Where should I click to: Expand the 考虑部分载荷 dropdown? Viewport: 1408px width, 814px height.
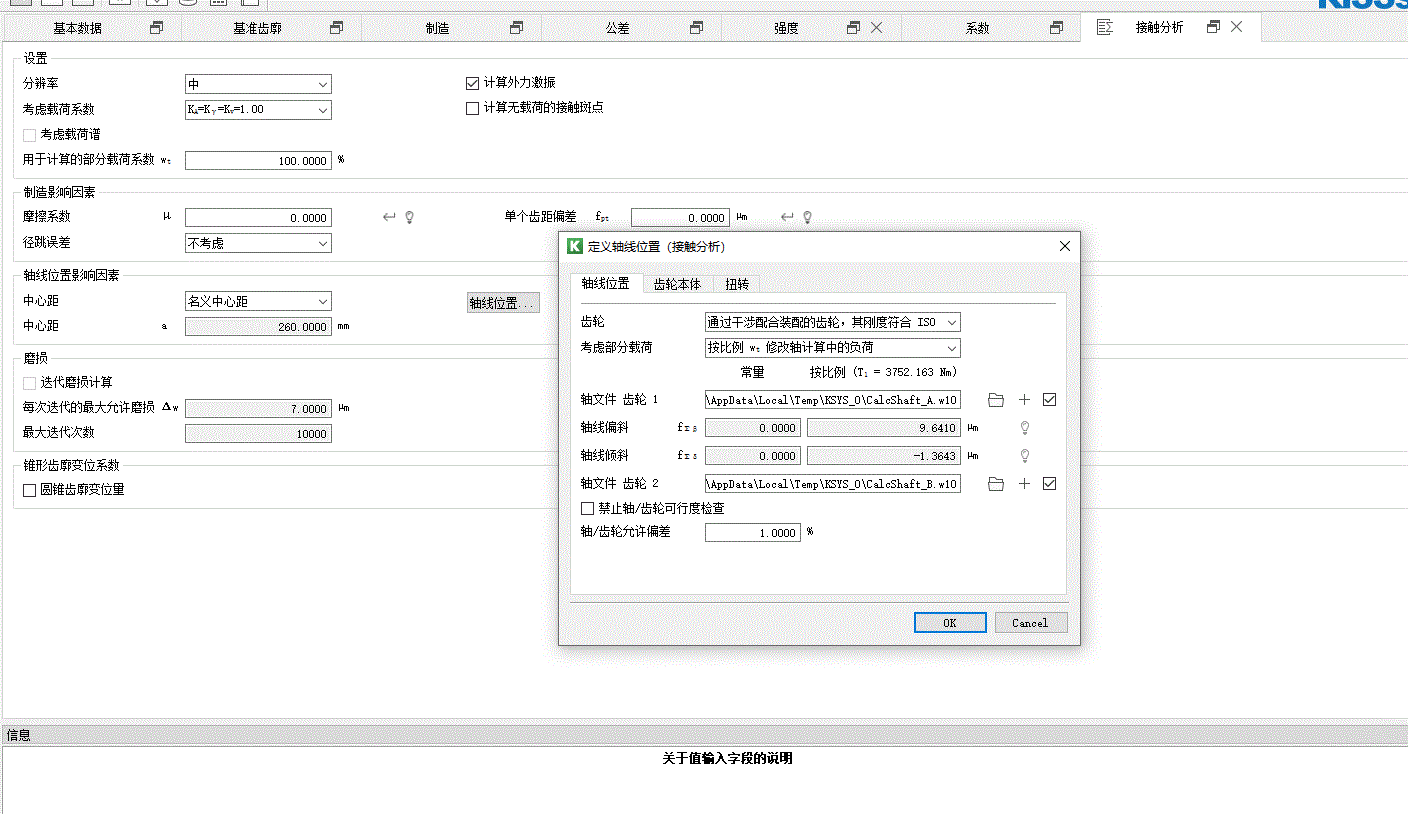(832, 348)
